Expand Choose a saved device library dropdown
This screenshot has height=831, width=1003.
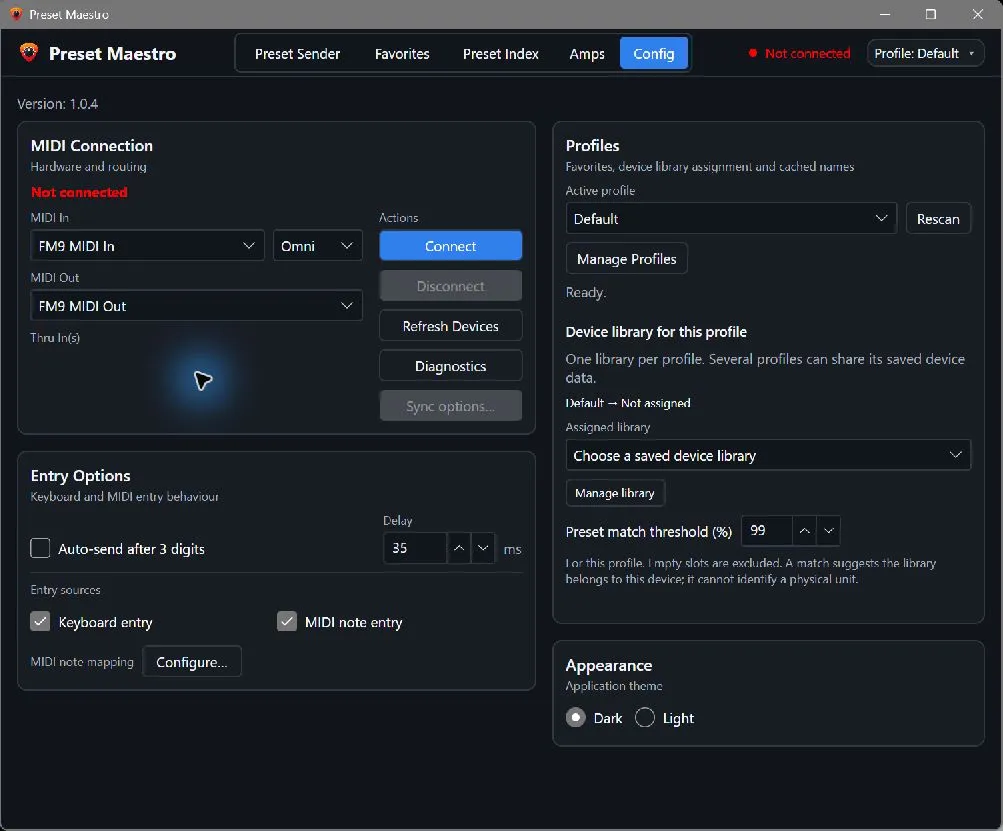tap(768, 455)
